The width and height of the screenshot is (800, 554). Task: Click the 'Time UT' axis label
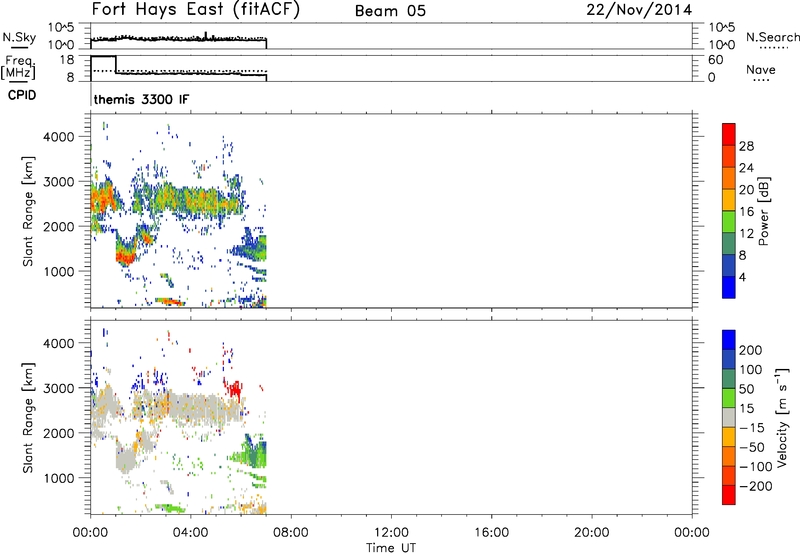[x=391, y=548]
